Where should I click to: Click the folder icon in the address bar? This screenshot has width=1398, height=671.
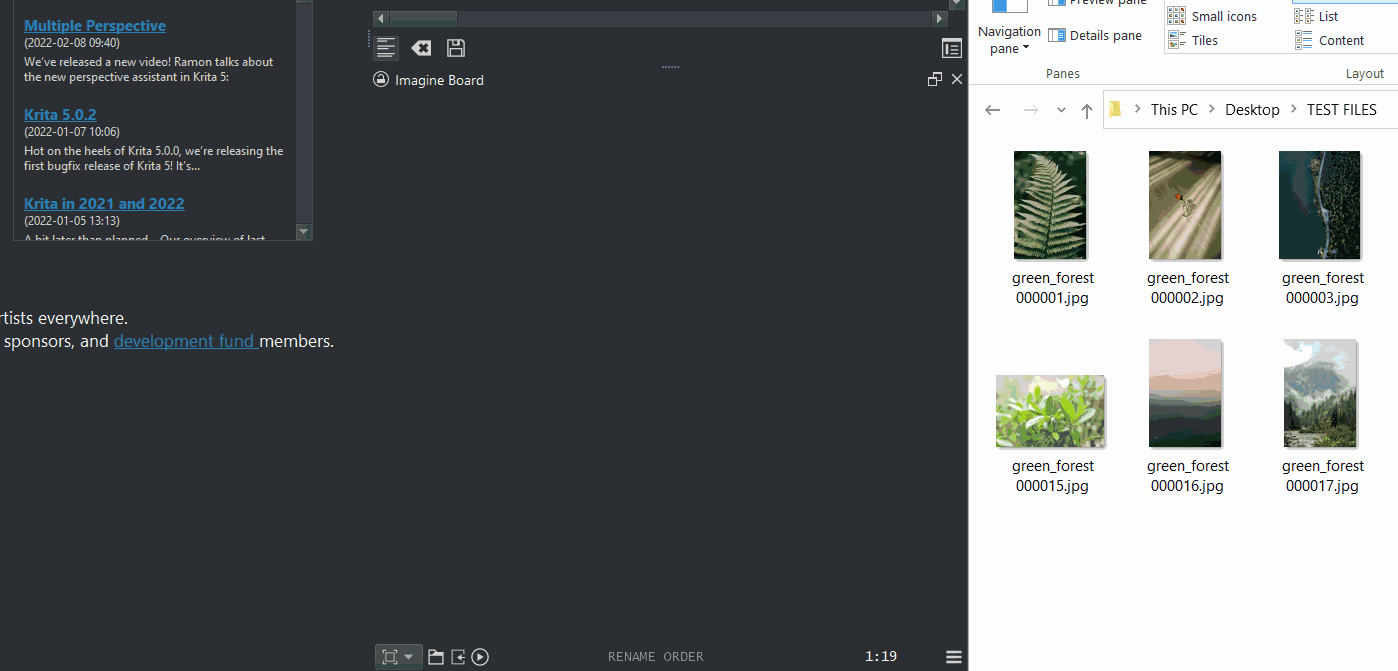pos(1116,110)
